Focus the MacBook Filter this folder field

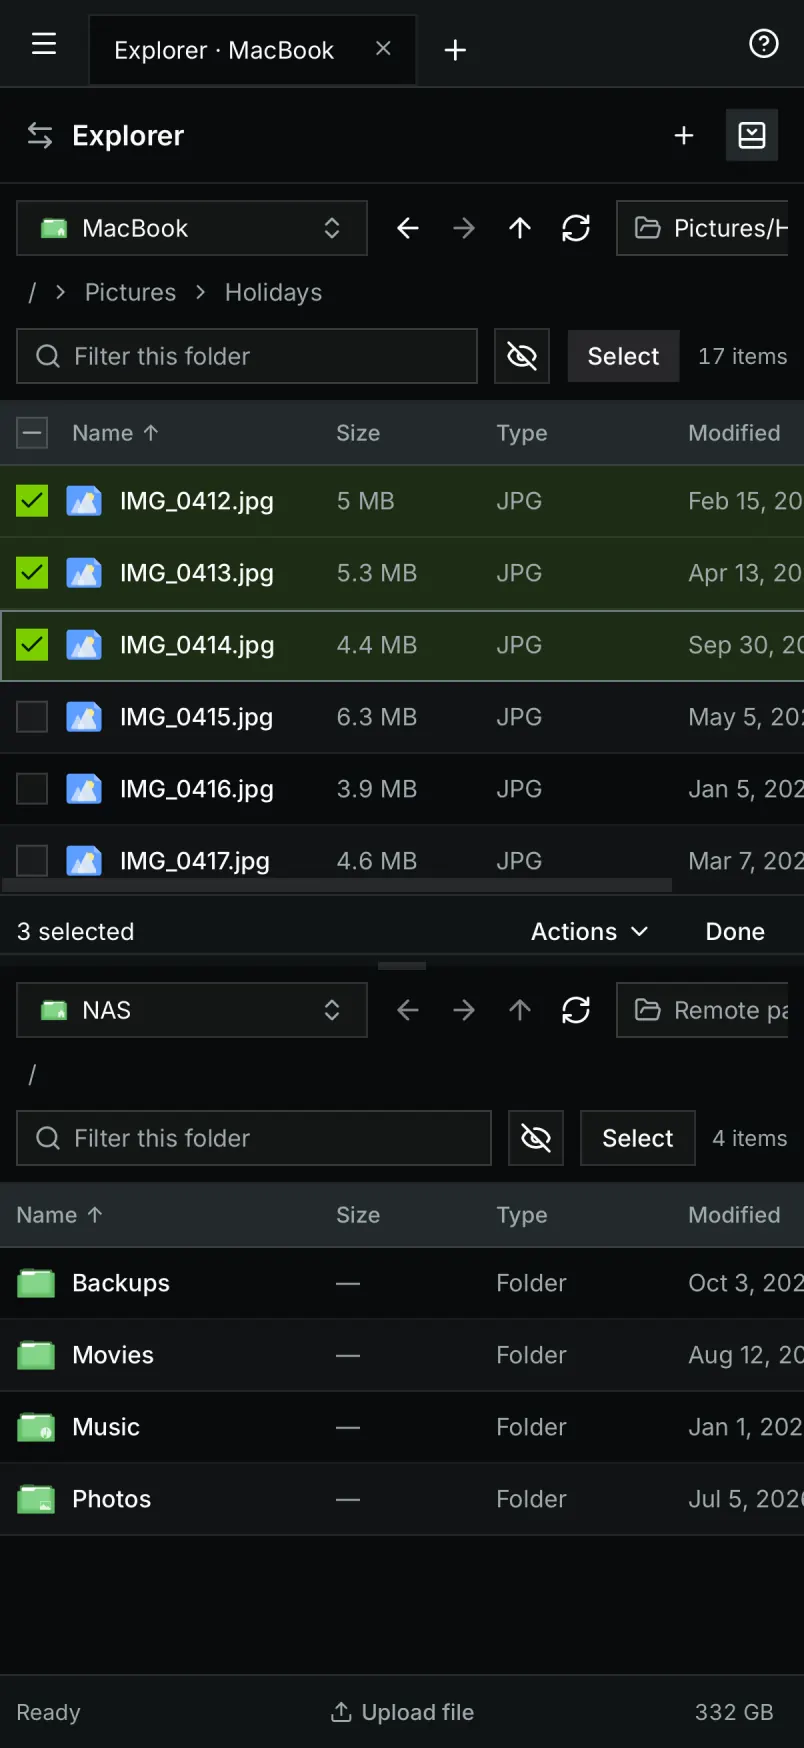(247, 356)
